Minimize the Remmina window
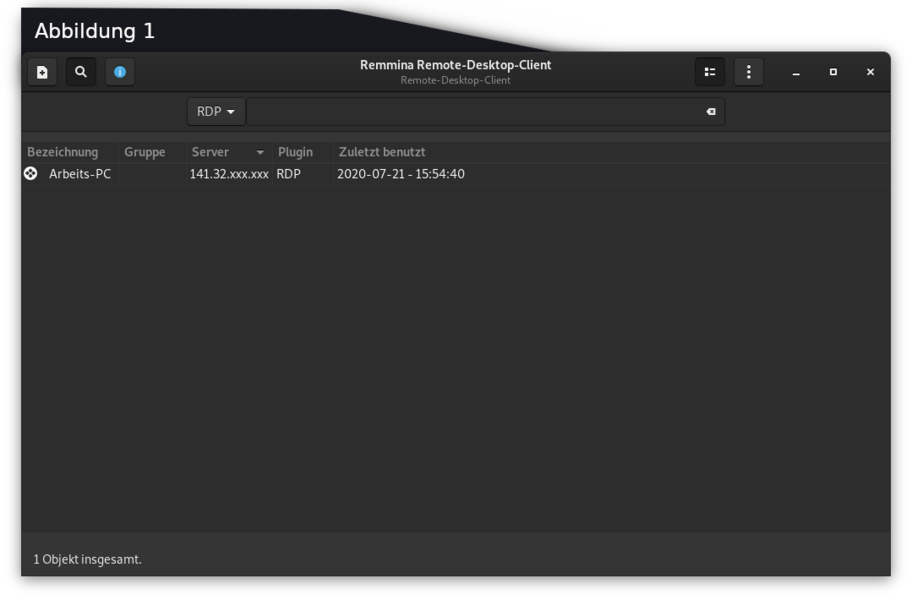The height and width of the screenshot is (600, 912). [x=796, y=72]
